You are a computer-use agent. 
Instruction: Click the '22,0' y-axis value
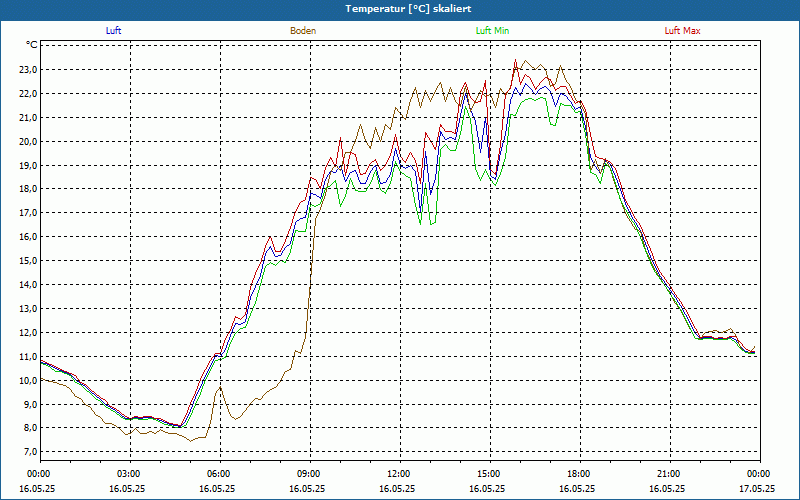click(28, 94)
